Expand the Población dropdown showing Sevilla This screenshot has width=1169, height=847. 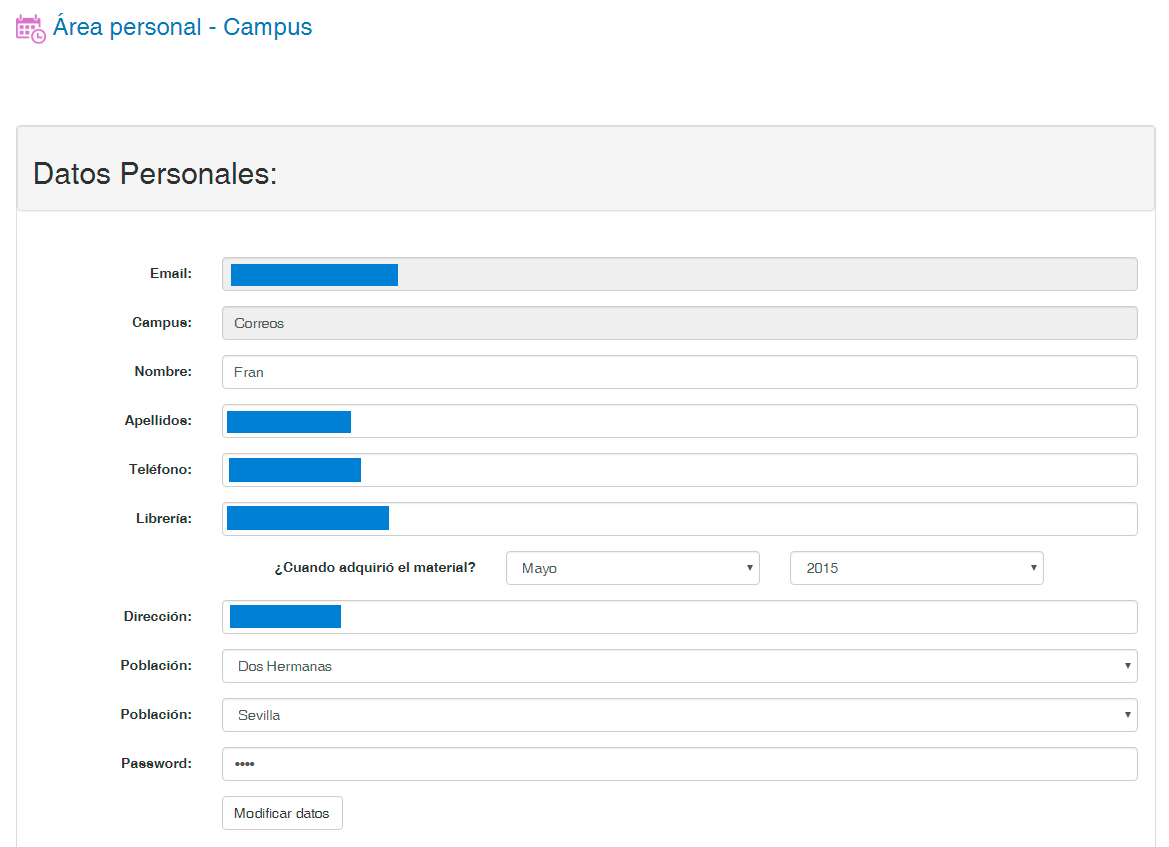[679, 715]
